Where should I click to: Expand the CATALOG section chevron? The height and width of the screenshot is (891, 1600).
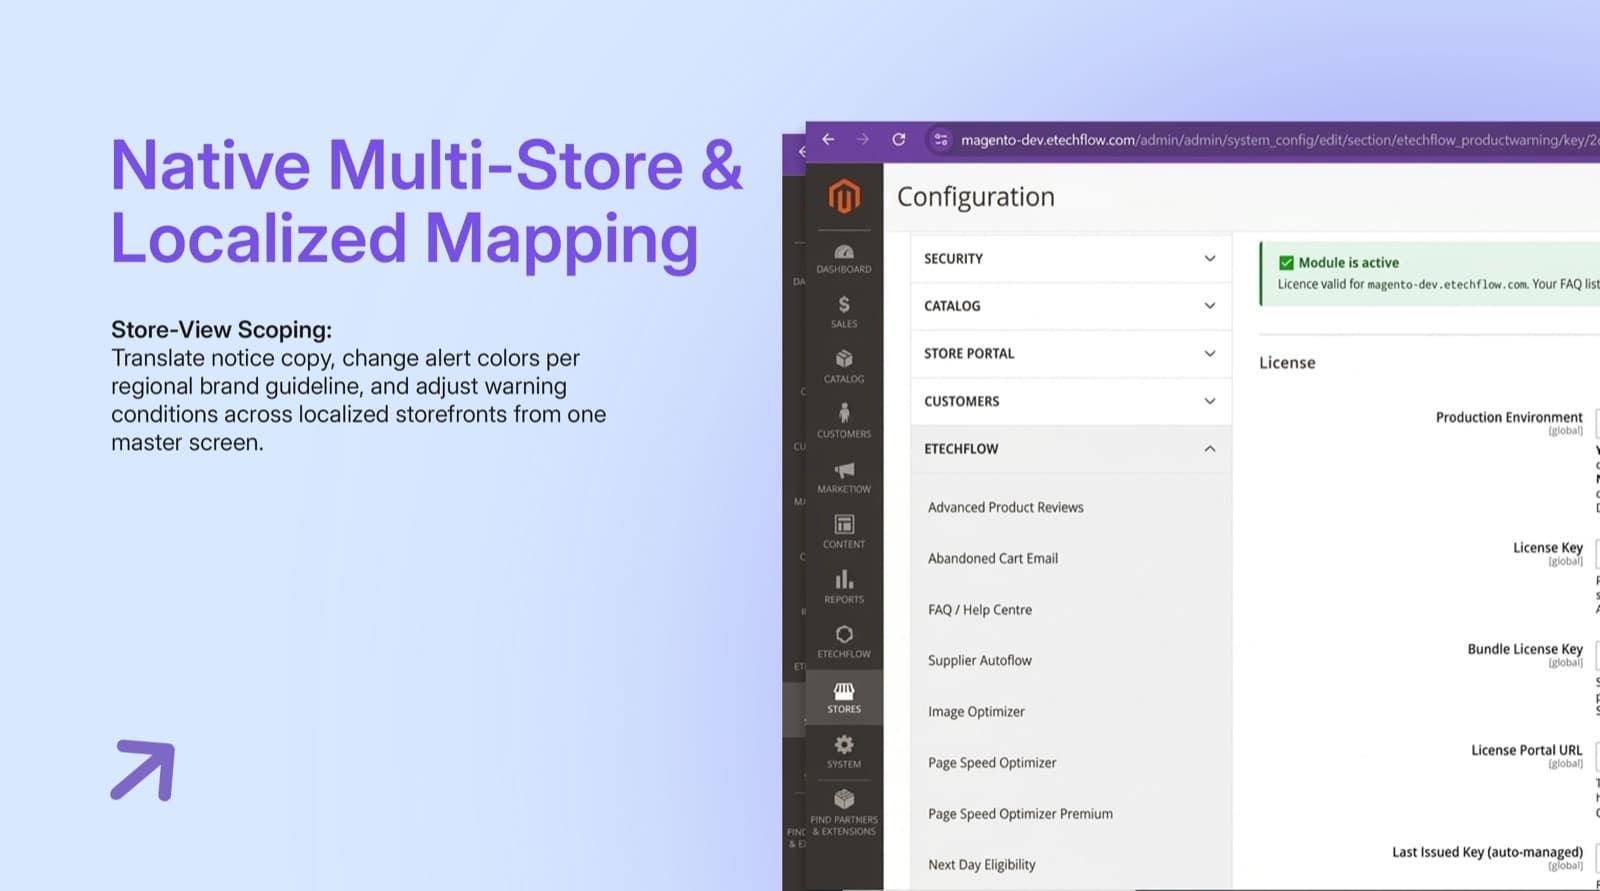coord(1210,306)
